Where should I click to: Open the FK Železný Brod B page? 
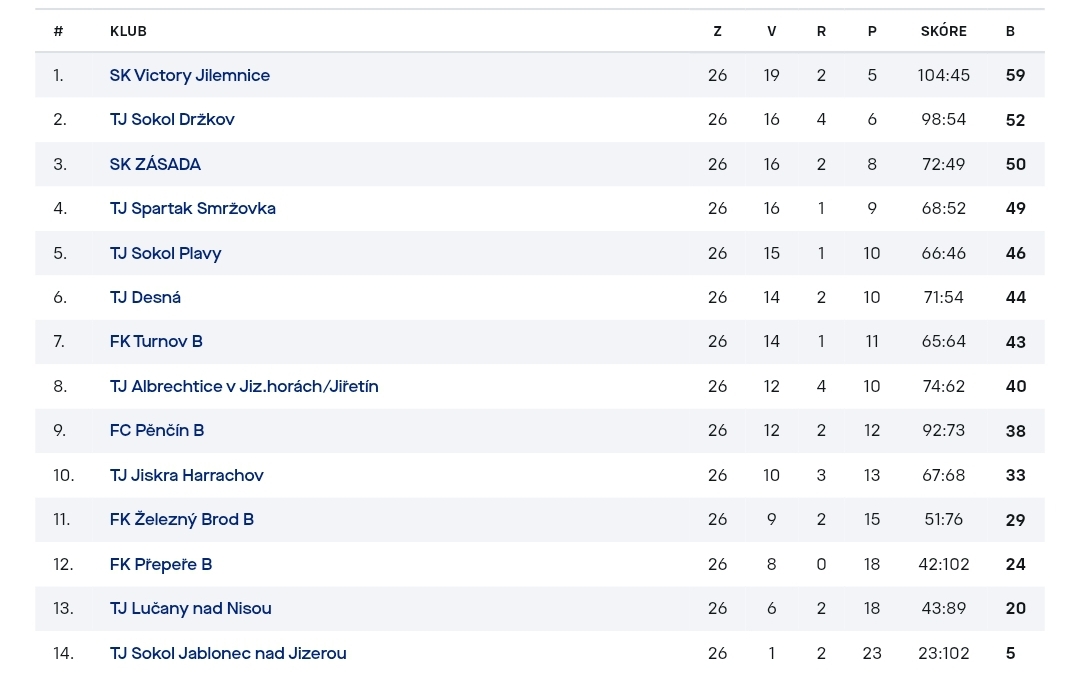[182, 519]
